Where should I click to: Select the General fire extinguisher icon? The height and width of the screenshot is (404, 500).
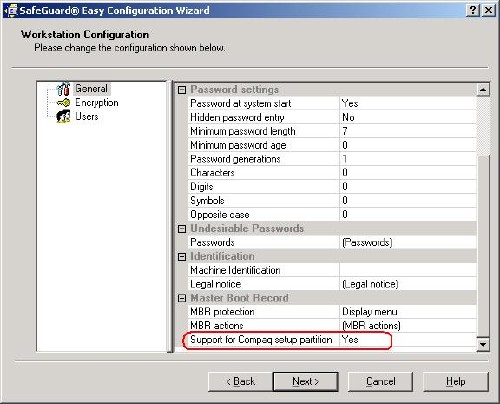pyautogui.click(x=63, y=89)
